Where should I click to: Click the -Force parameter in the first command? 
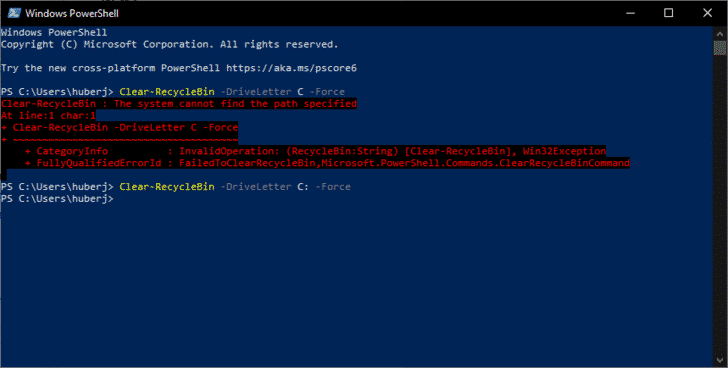point(327,91)
